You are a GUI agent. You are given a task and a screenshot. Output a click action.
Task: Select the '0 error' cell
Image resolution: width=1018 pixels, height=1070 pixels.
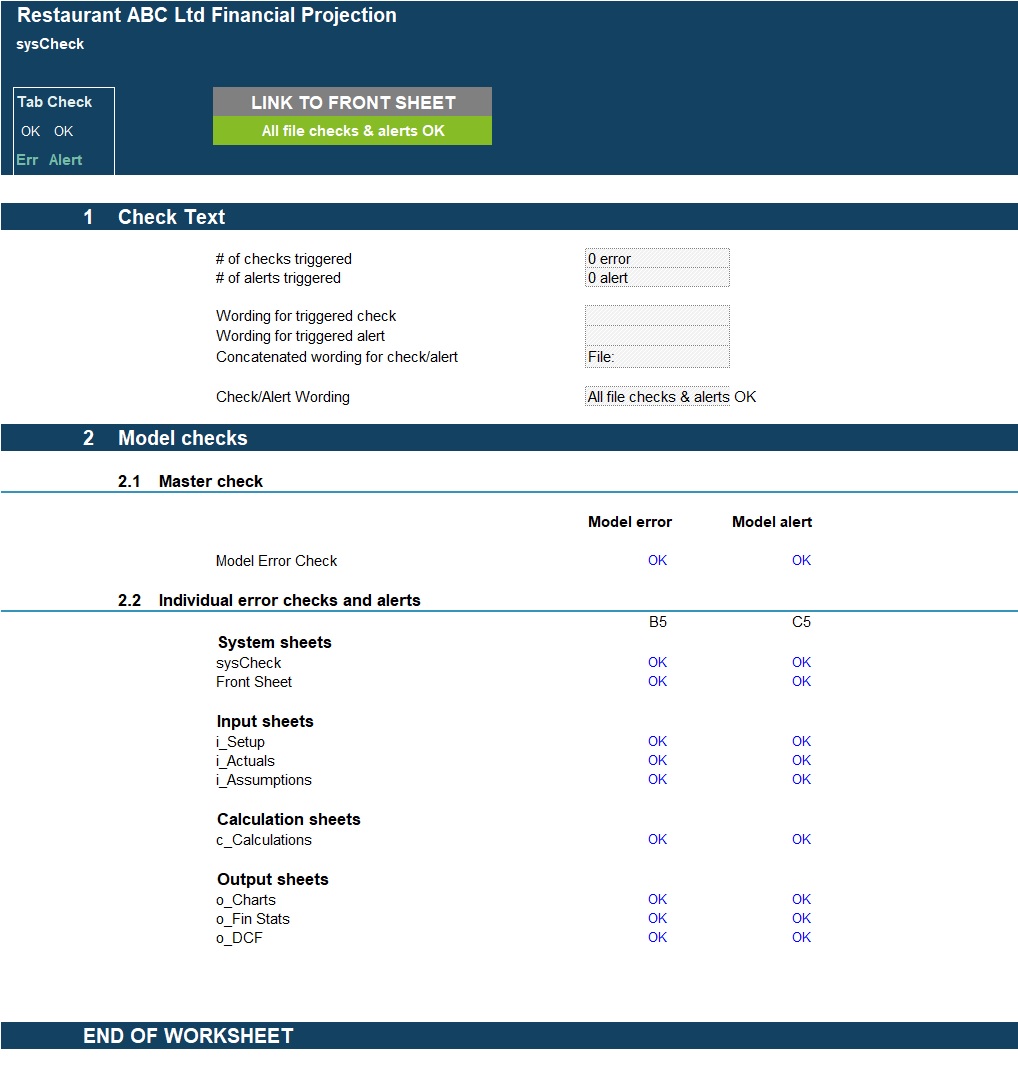click(657, 259)
